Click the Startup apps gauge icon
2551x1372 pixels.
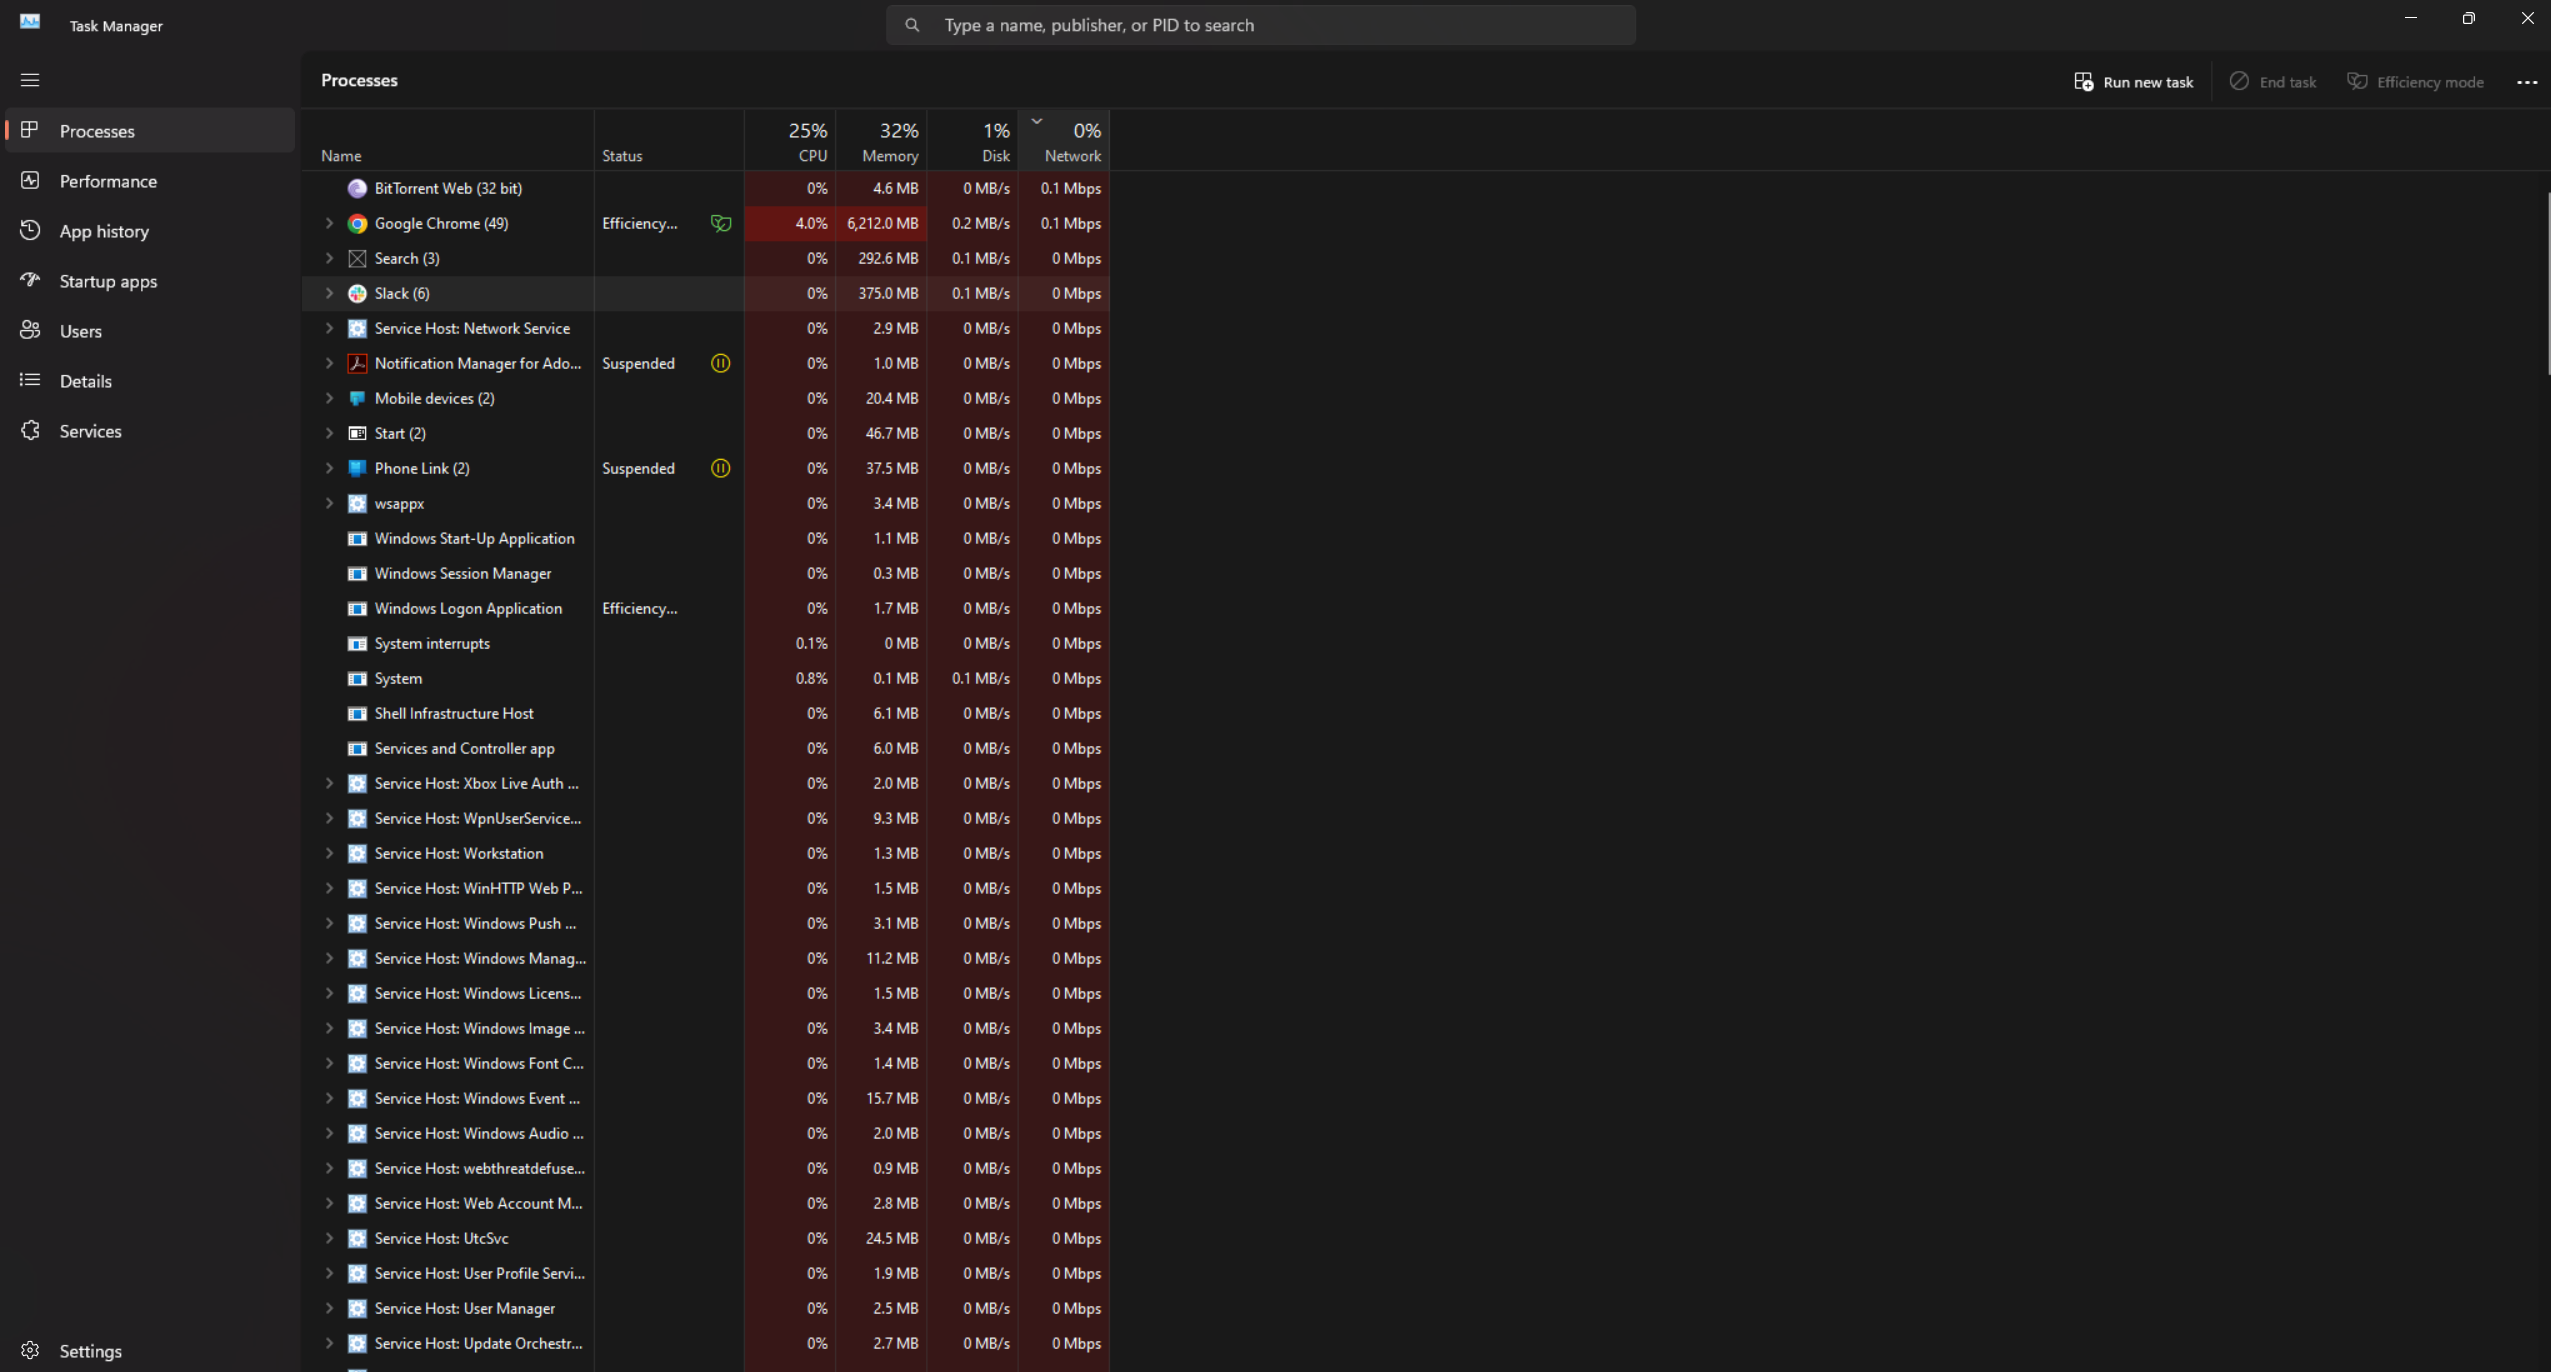(x=30, y=280)
